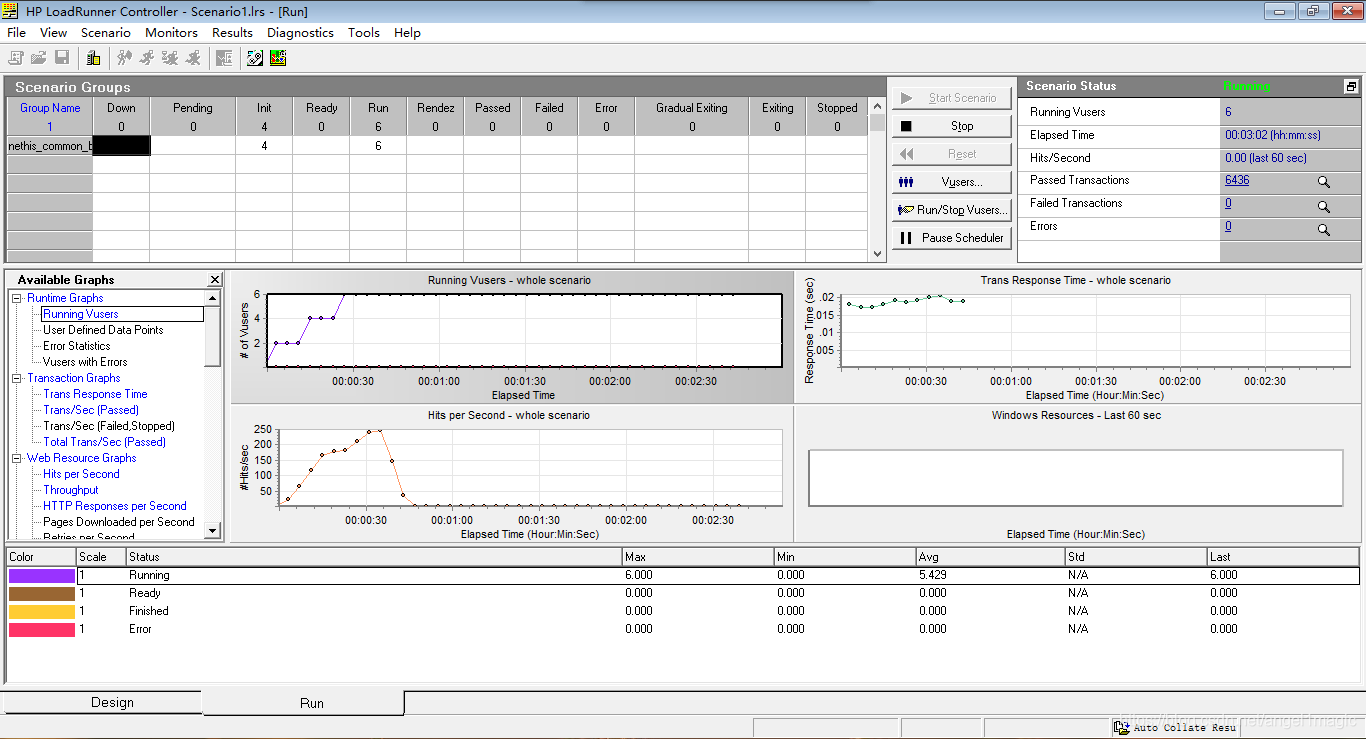Open the Load Generators toolbar icon
Viewport: 1366px width, 739px height.
[93, 58]
